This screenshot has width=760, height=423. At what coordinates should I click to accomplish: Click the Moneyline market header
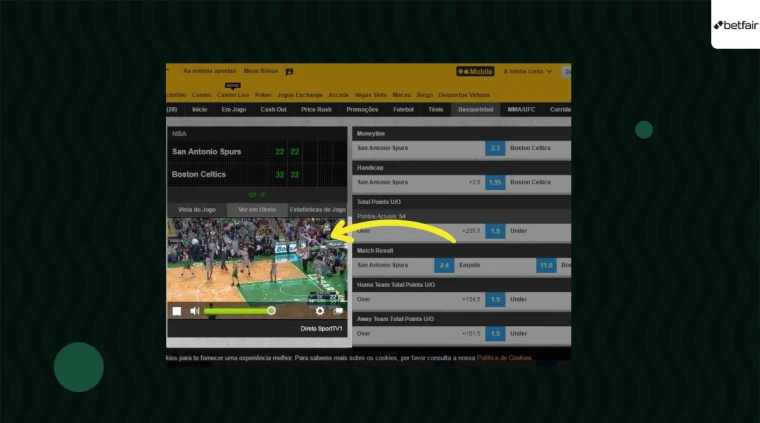click(x=461, y=134)
